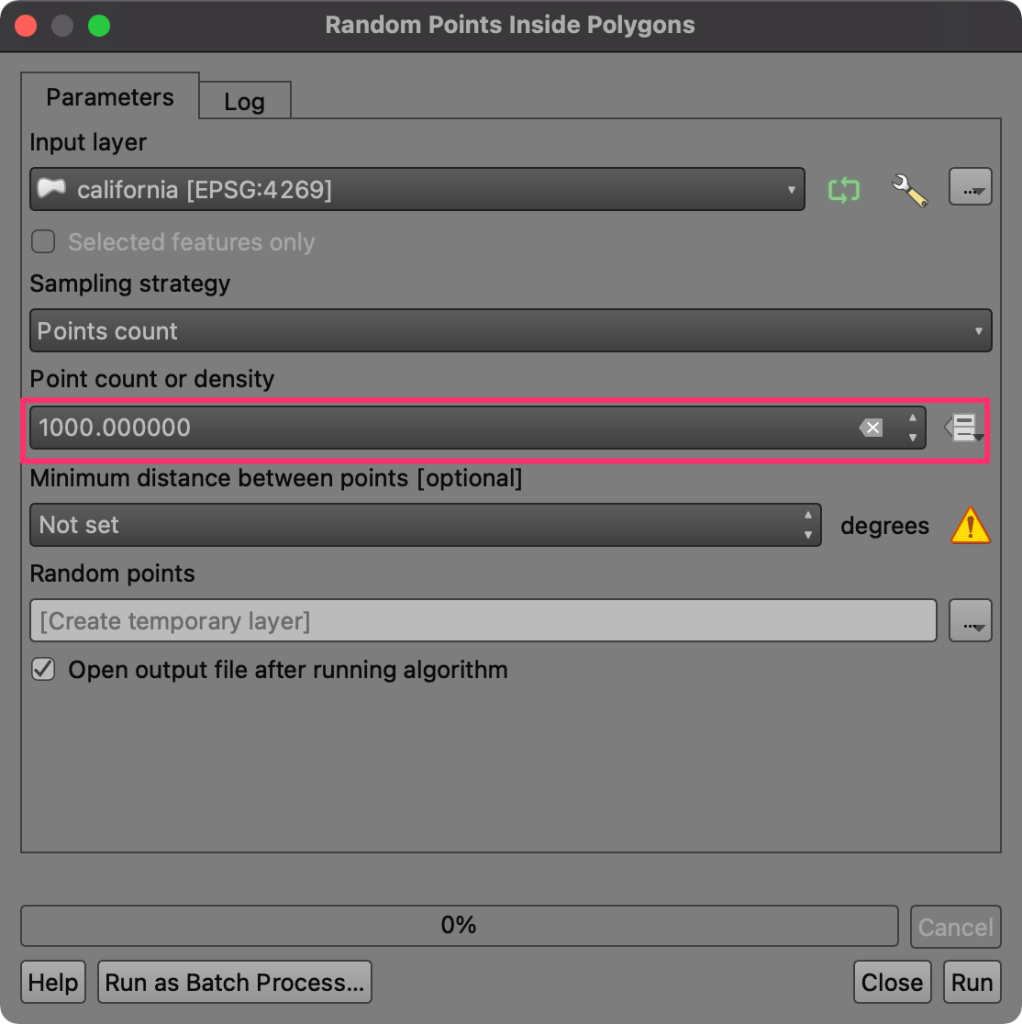Run the Random Points algorithm
Viewport: 1022px width, 1024px height.
[x=971, y=981]
